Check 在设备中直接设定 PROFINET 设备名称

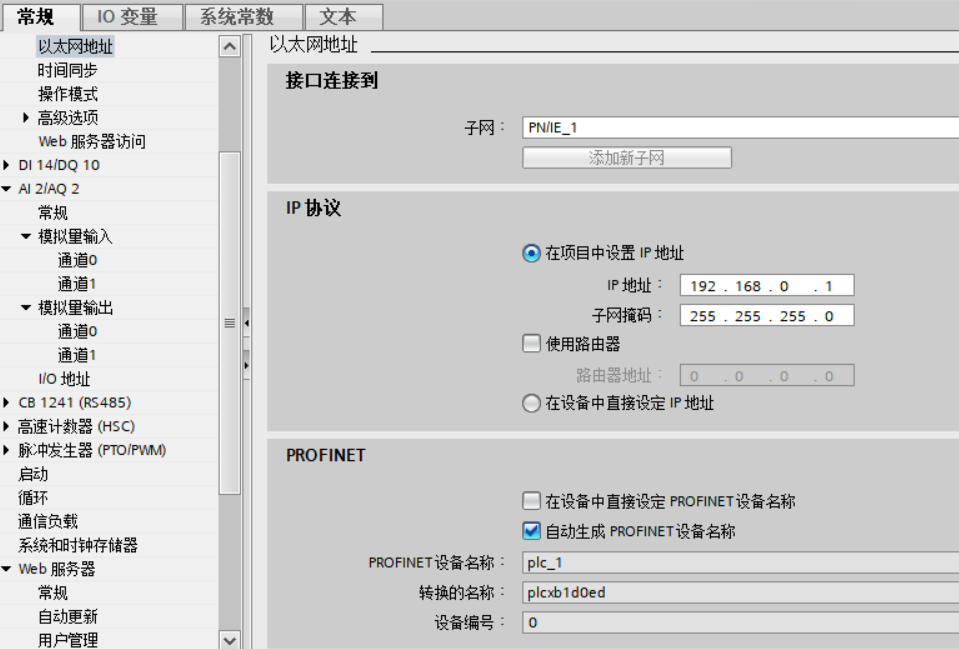(531, 501)
